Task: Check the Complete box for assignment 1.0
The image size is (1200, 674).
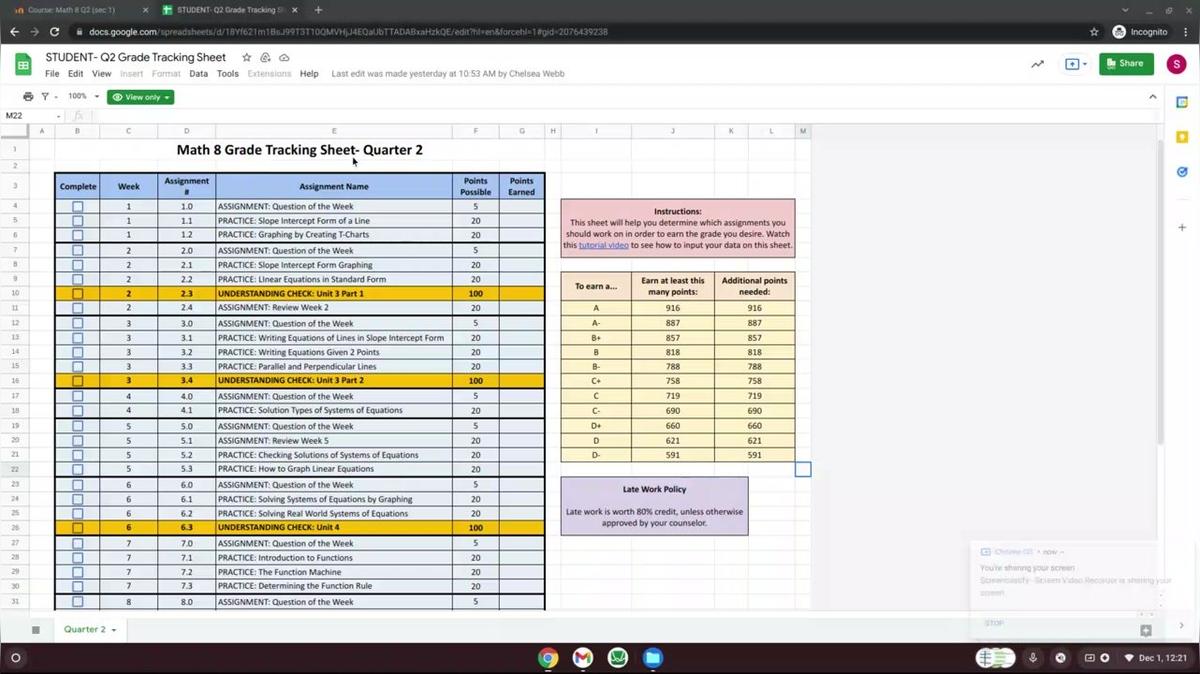Action: tap(77, 207)
